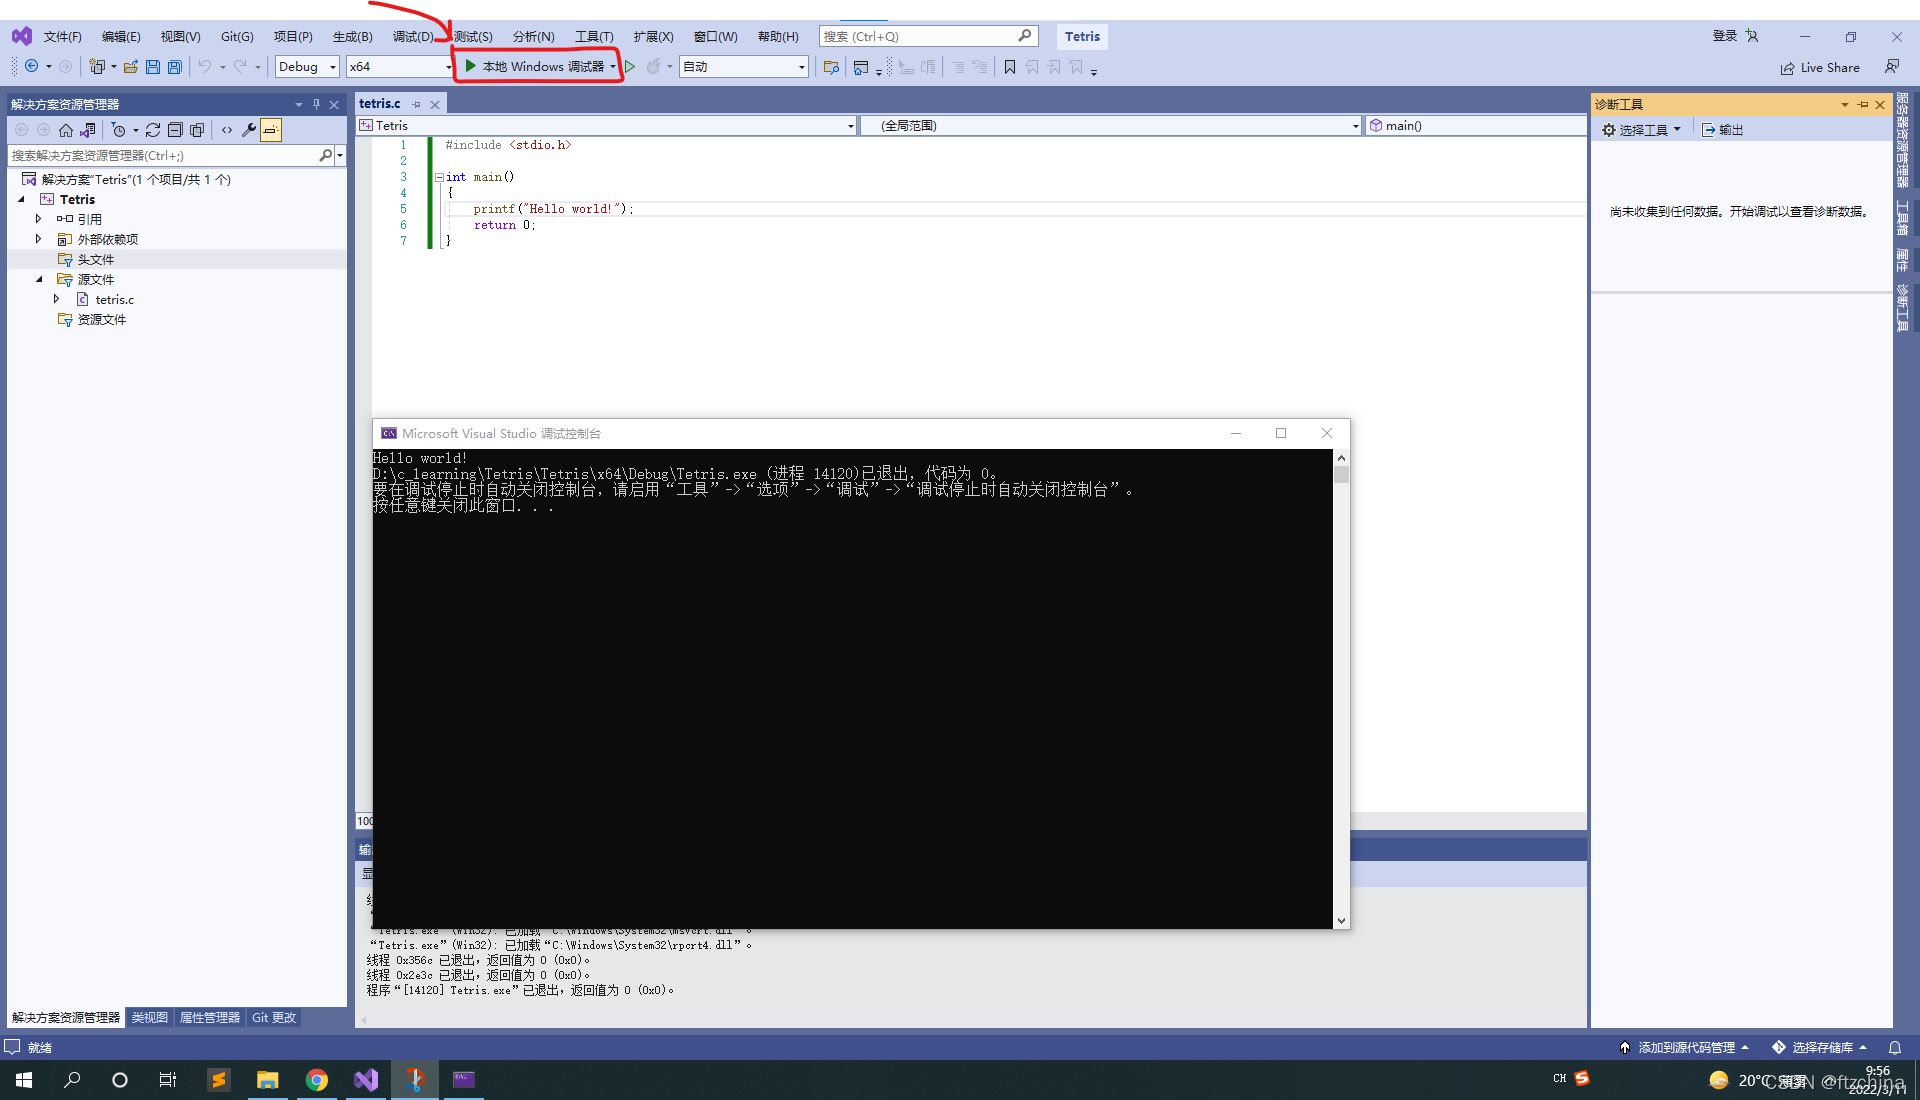Click Home icon in Solution Explorer toolbar

(66, 130)
